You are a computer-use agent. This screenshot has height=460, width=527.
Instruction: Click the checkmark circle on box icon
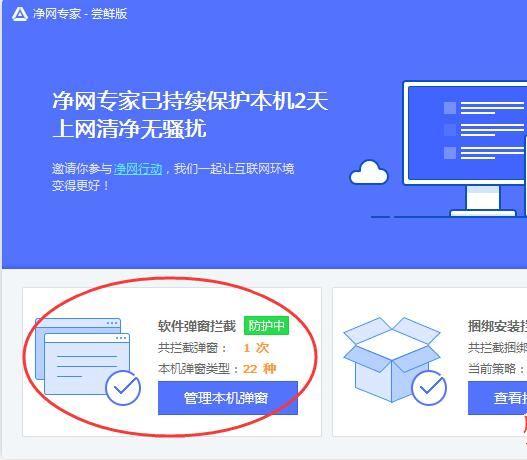[x=429, y=388]
